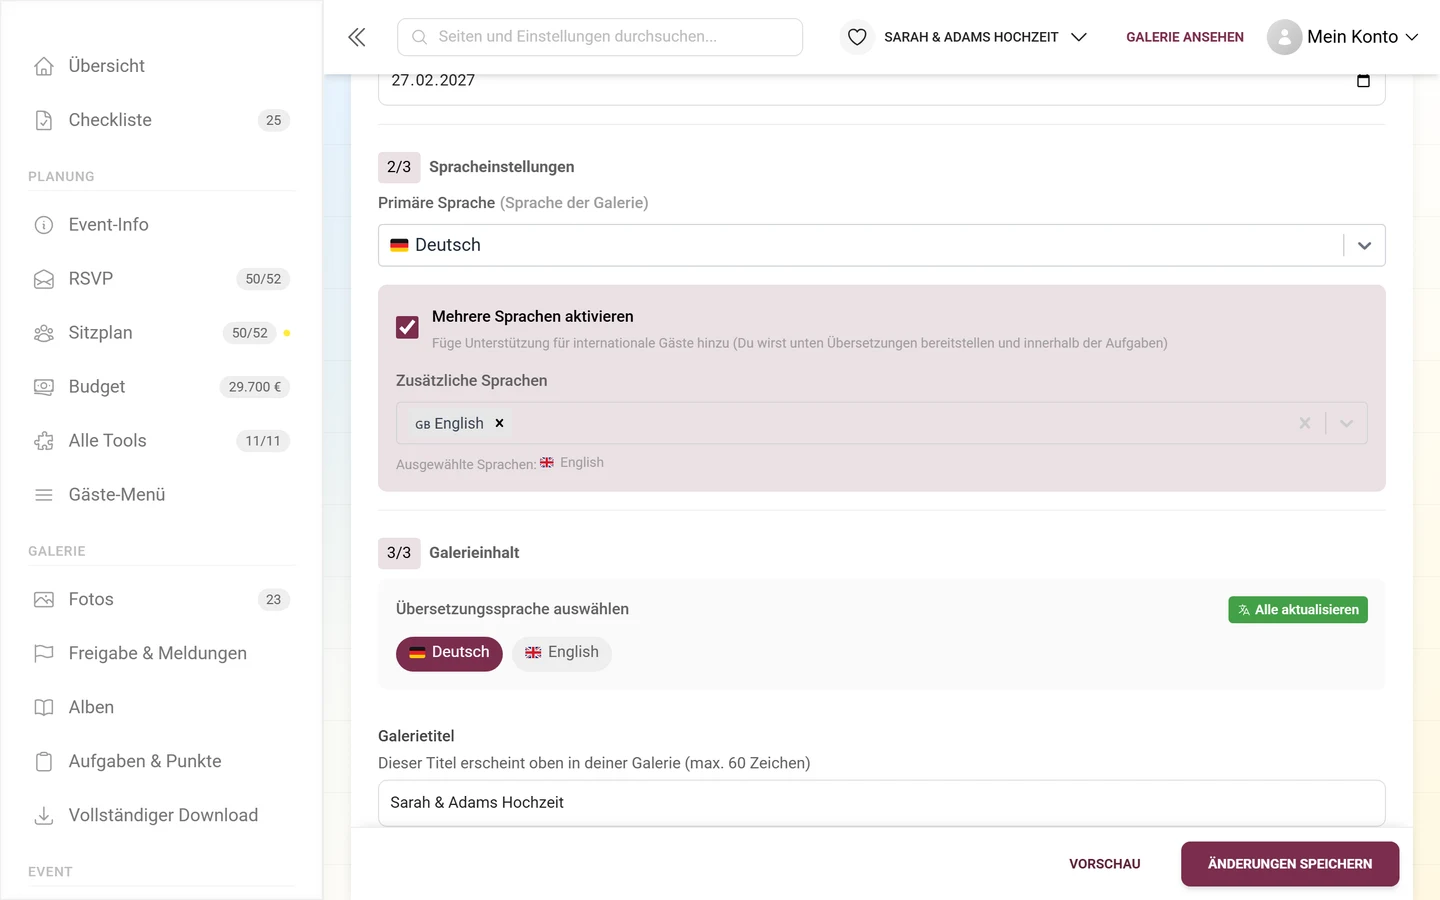Click the Alle Tools puzzle icon

pos(44,441)
